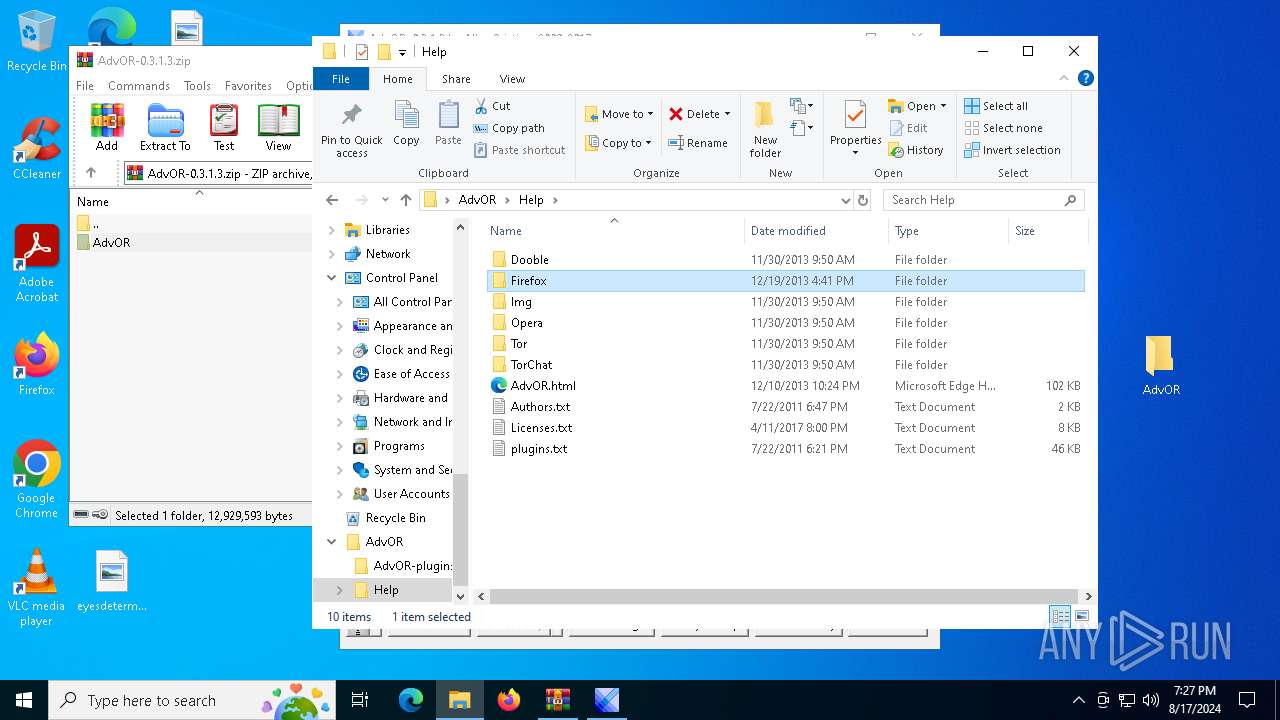The image size is (1280, 720).
Task: Select the Dooble folder
Action: [785, 260]
